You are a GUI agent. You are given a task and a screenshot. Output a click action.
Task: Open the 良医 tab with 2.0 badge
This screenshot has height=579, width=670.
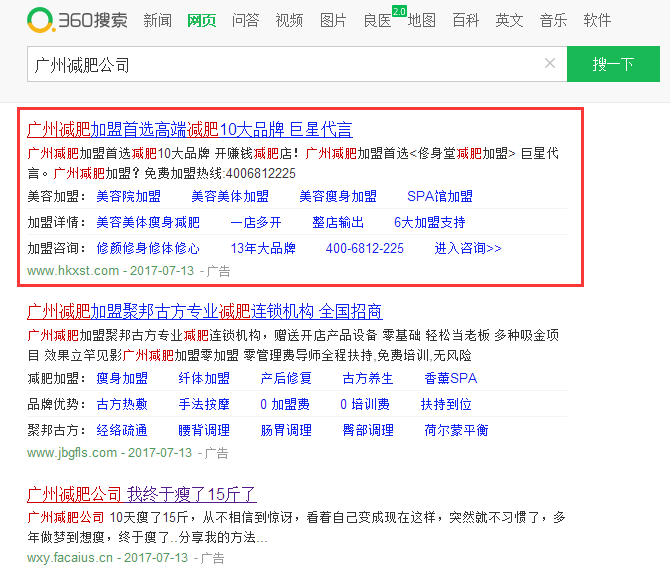[378, 20]
